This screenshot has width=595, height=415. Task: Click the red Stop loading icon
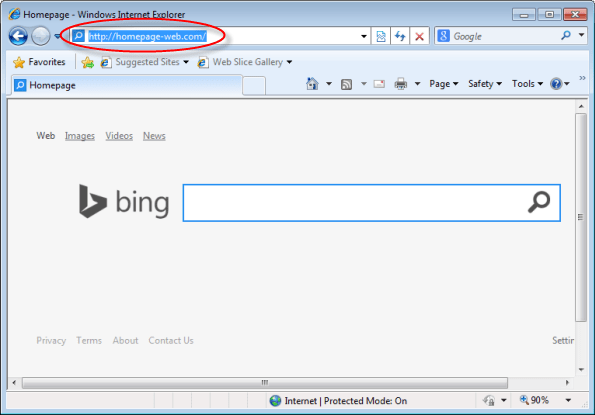tap(419, 36)
